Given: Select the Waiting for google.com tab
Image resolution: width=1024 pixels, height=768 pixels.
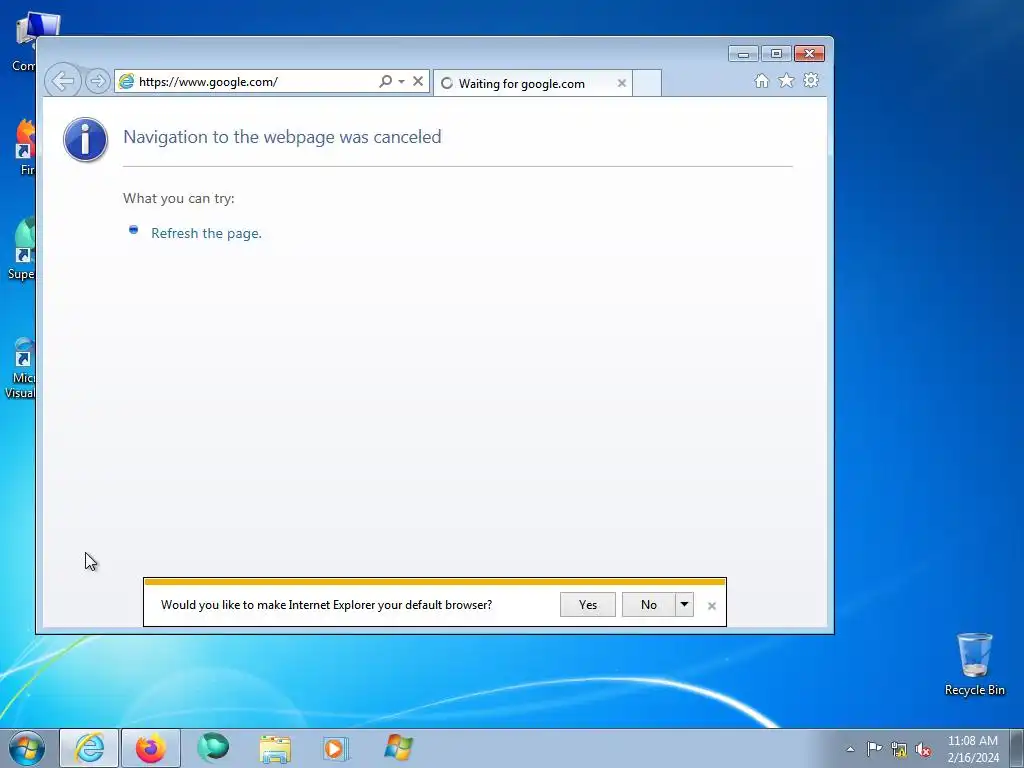Looking at the screenshot, I should point(533,83).
